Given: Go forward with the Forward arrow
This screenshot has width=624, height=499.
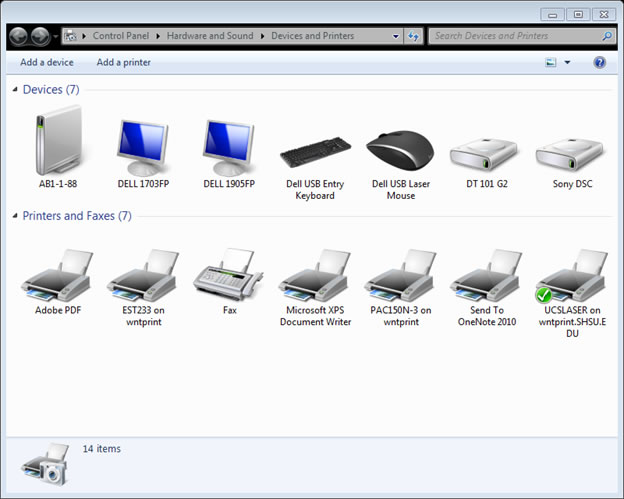Looking at the screenshot, I should pos(40,37).
